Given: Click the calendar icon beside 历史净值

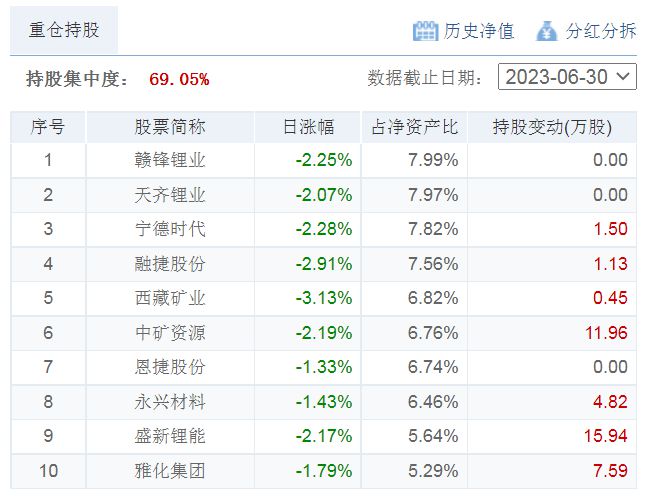Looking at the screenshot, I should (x=425, y=31).
